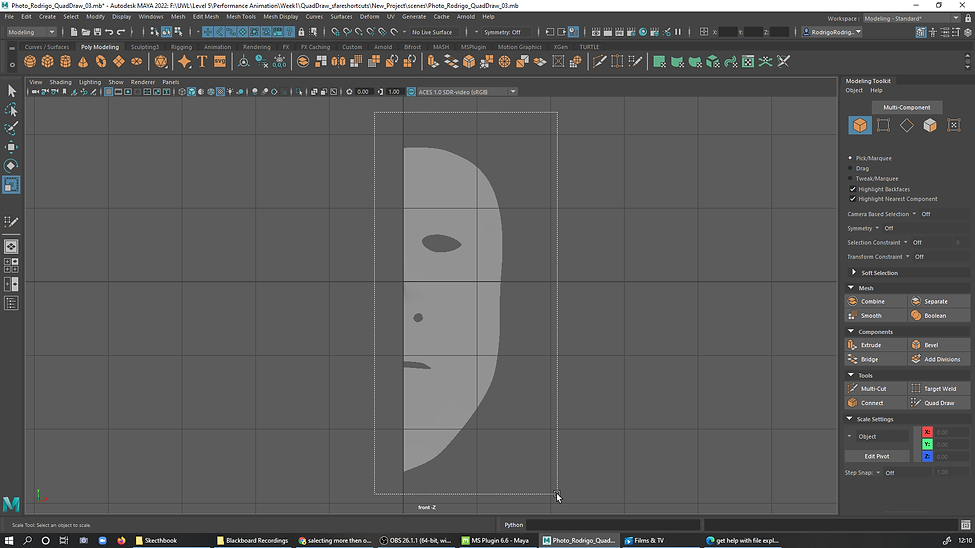
Task: Switch to the Rigging shelf tab
Action: click(x=182, y=47)
